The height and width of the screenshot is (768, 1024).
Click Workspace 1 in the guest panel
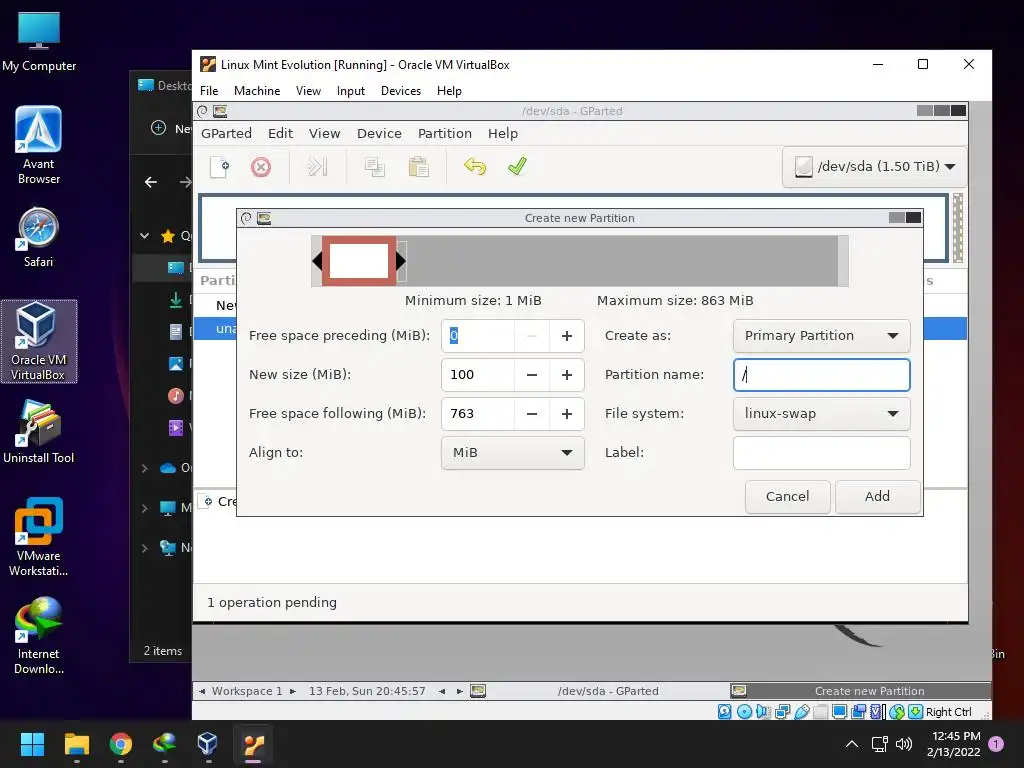click(247, 691)
